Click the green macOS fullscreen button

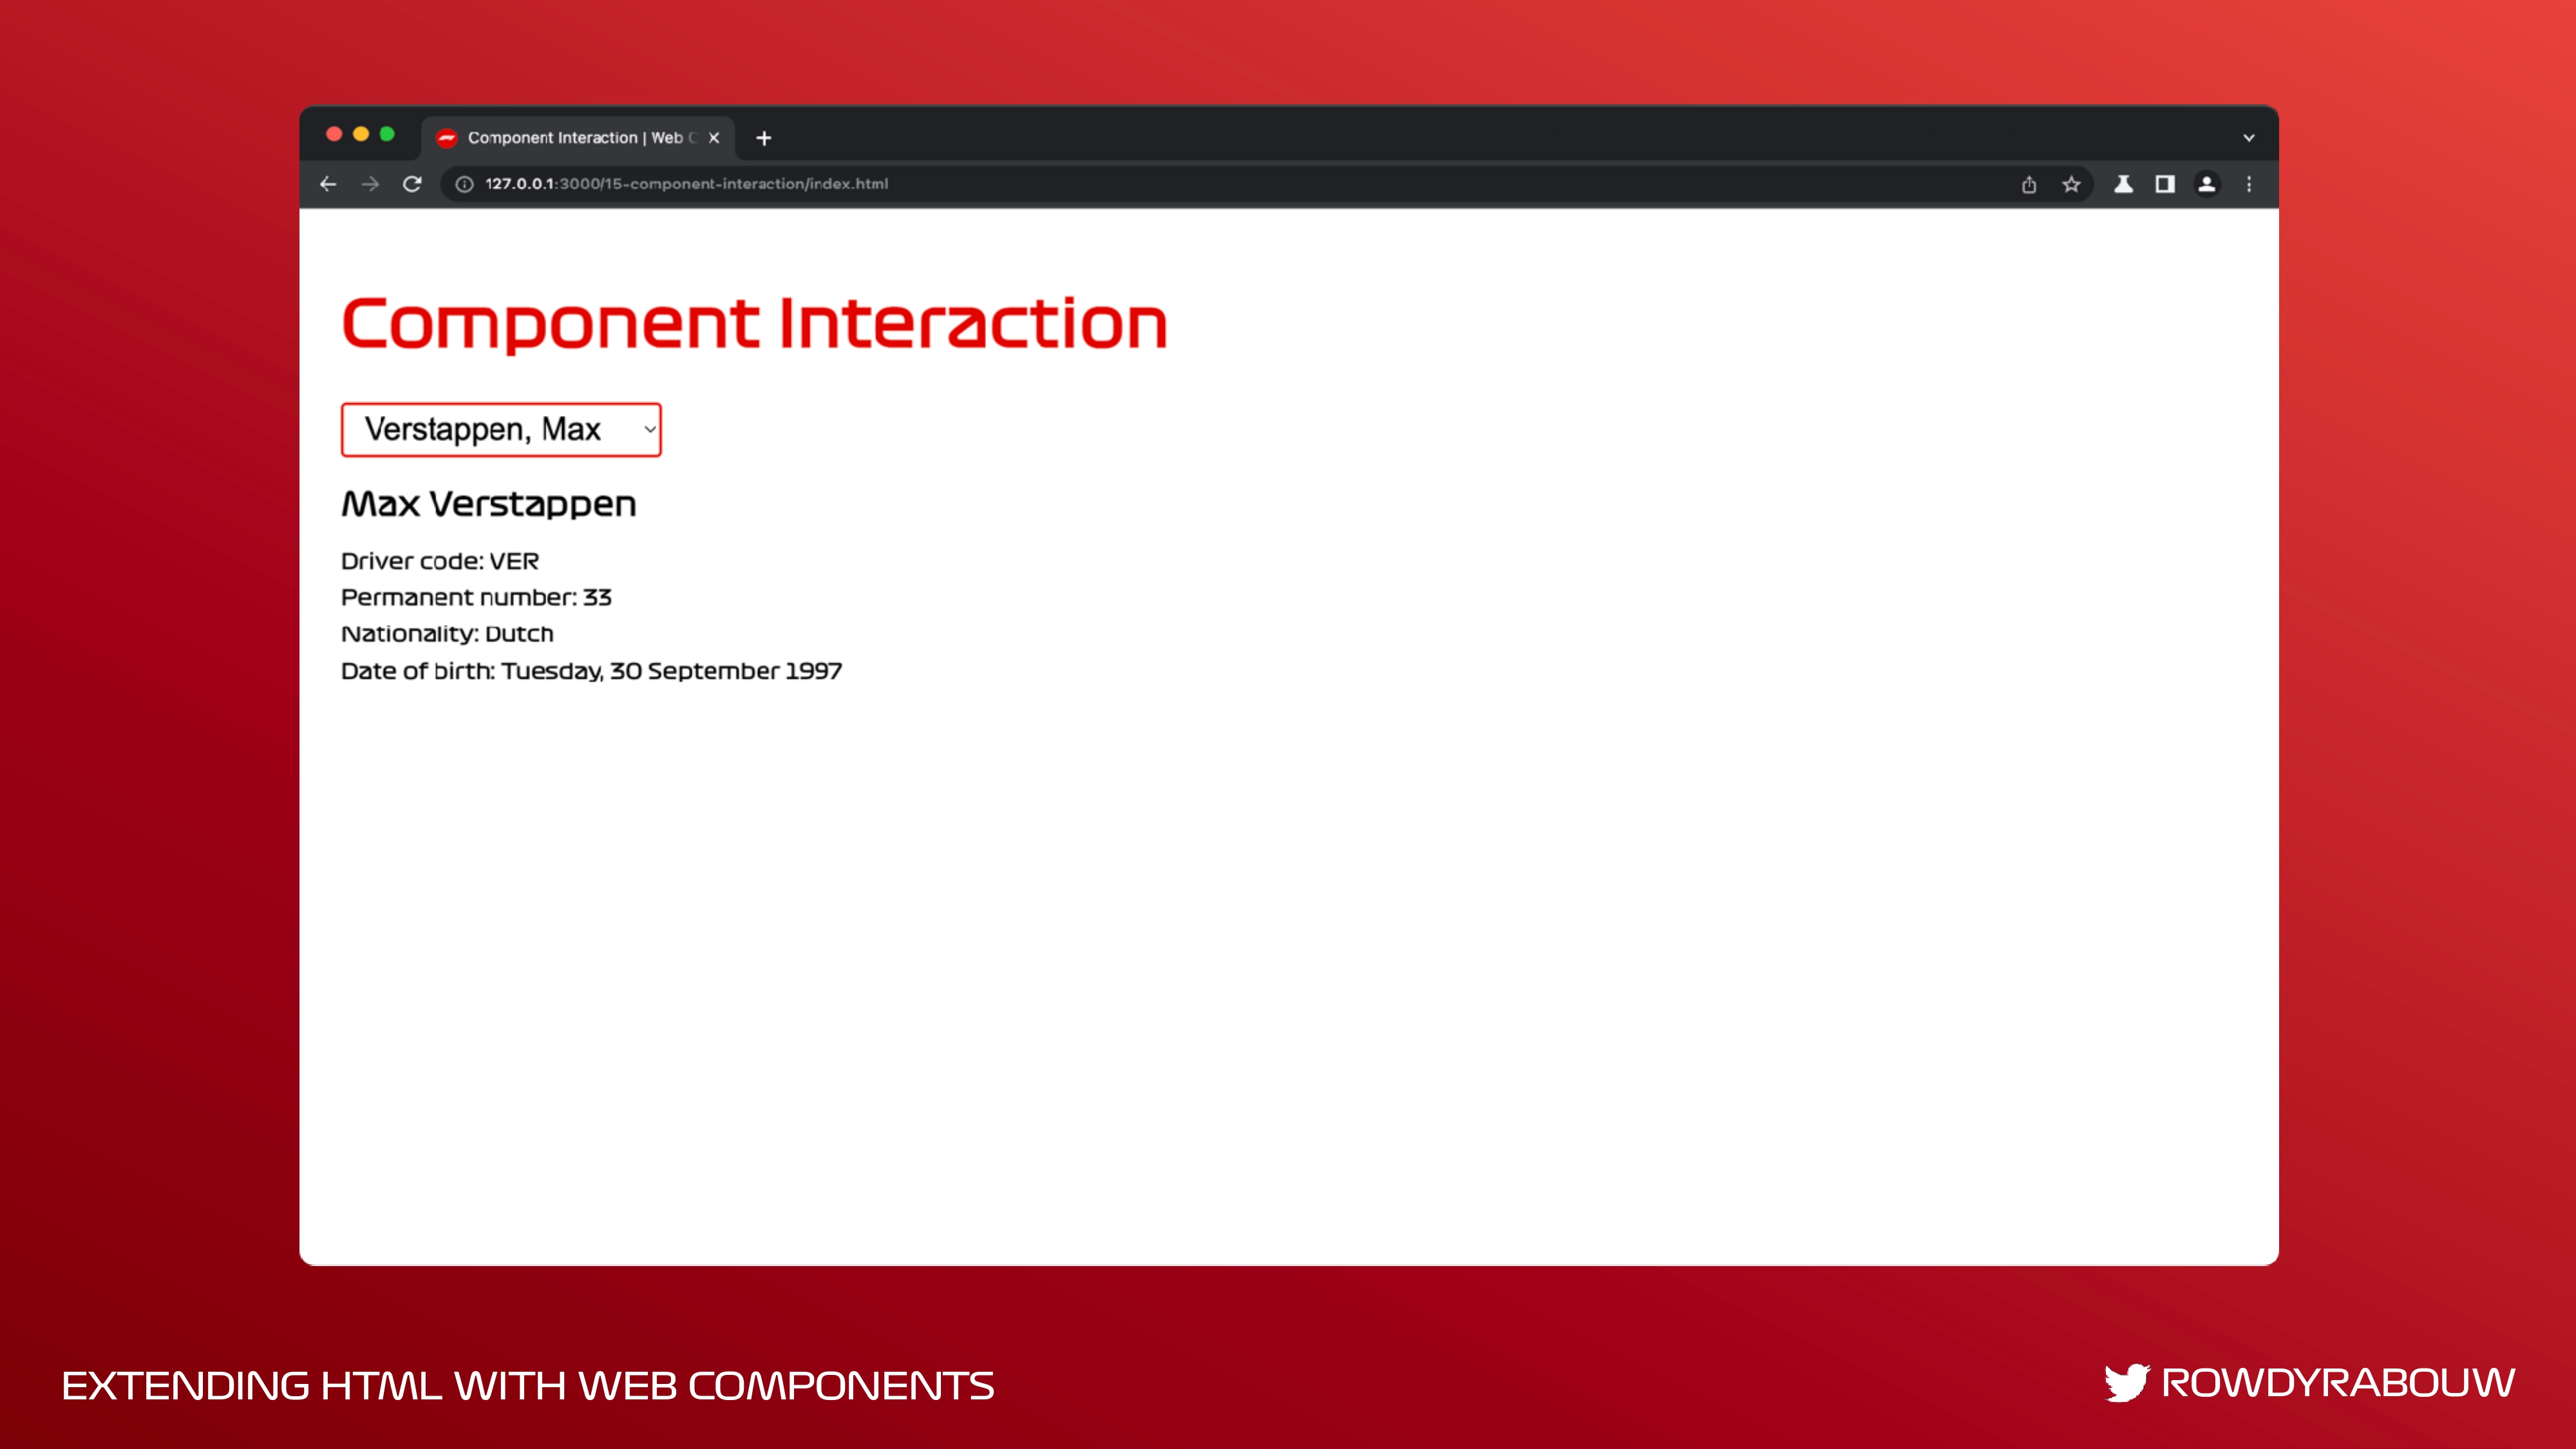[387, 134]
